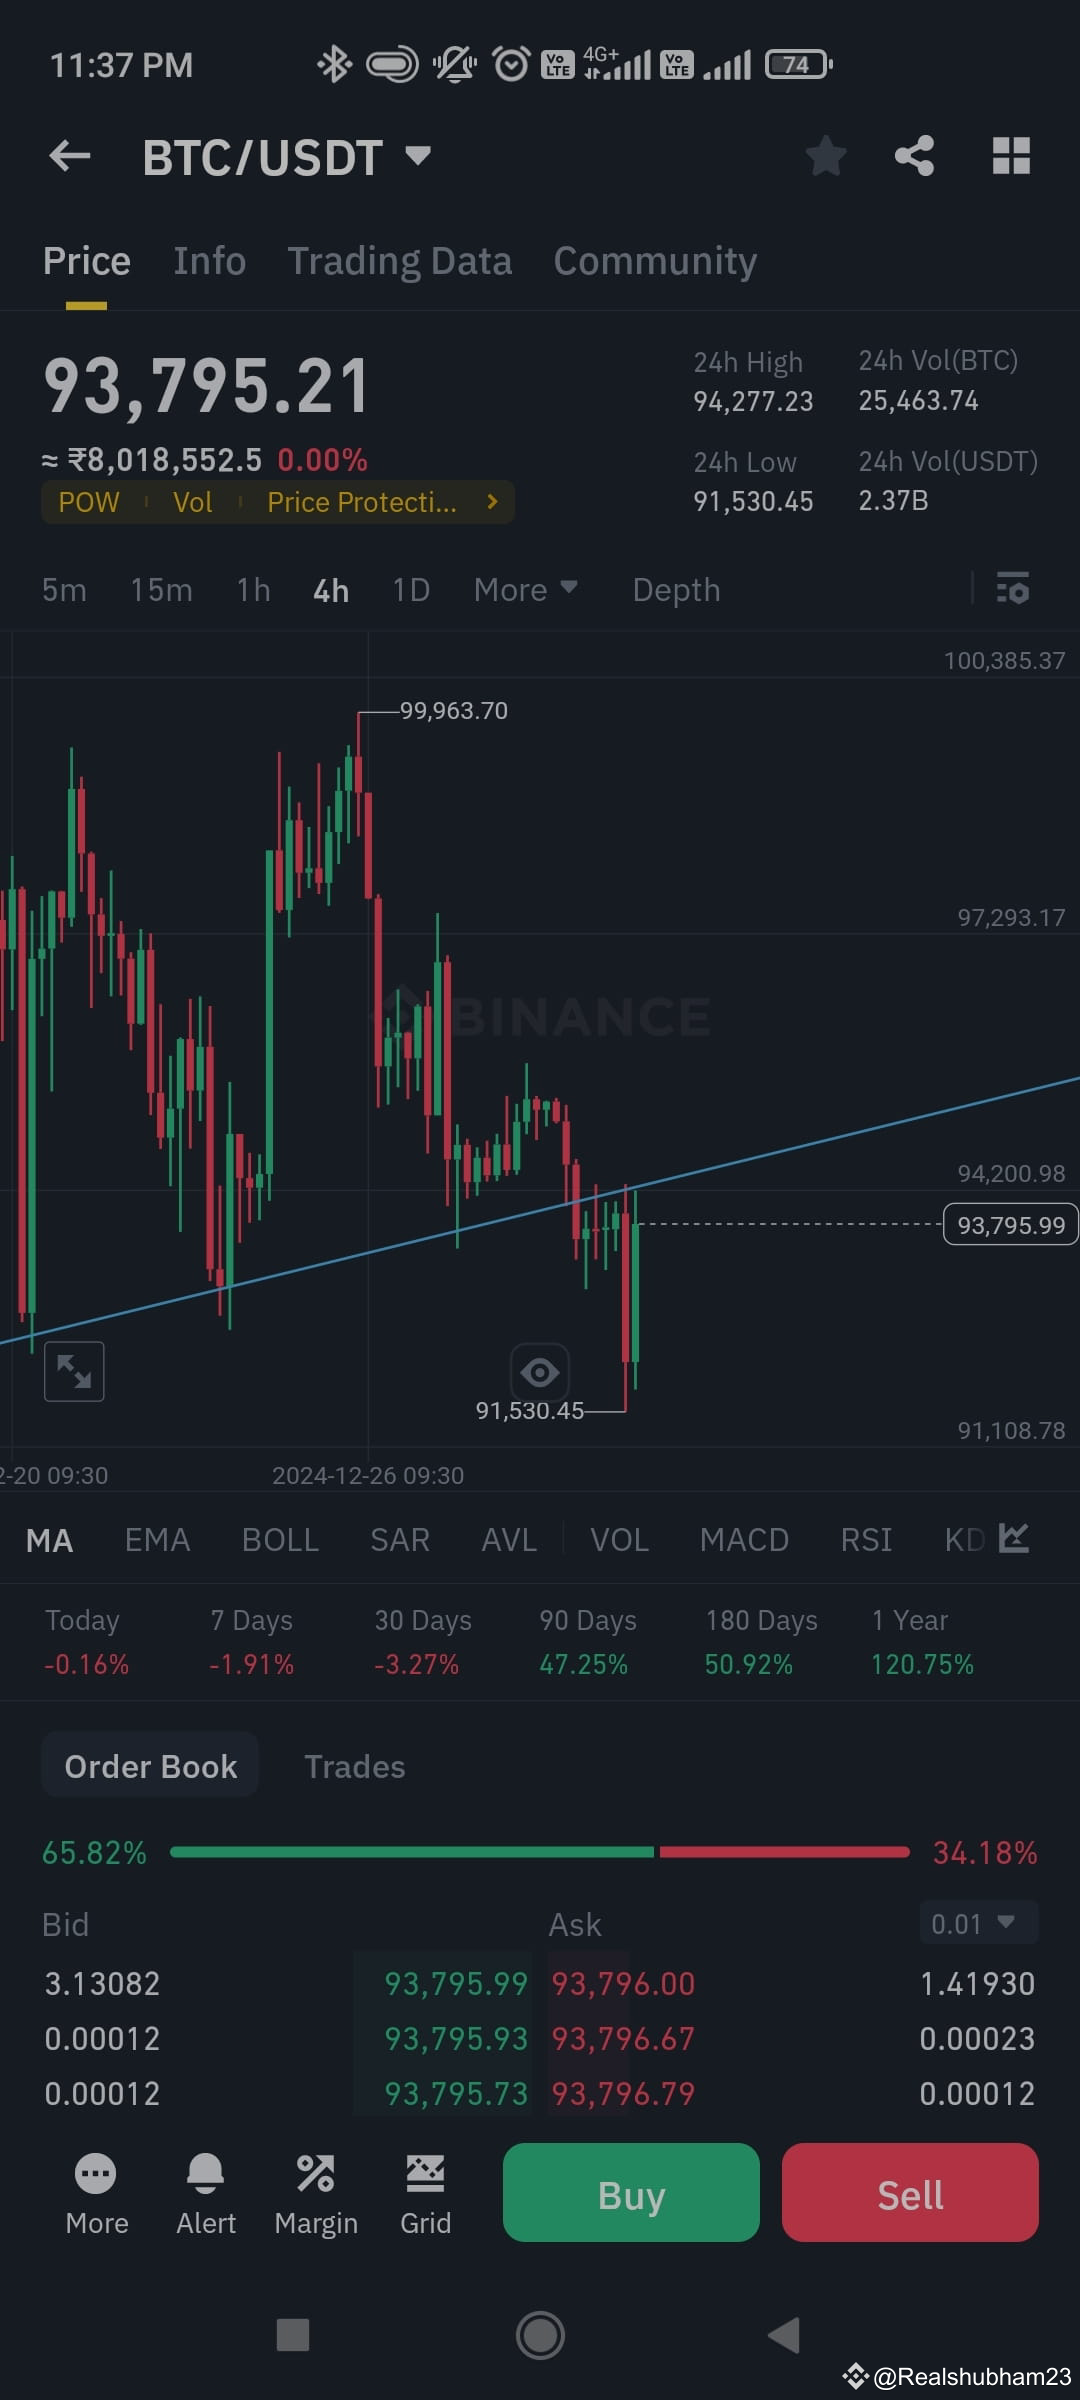Image resolution: width=1080 pixels, height=2400 pixels.
Task: Add BTC/USDT to favorites with star icon
Action: [x=826, y=156]
